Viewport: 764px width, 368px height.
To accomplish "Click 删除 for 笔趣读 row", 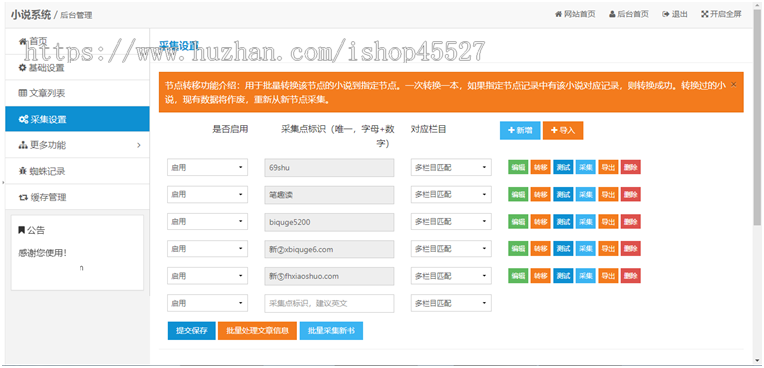I will (x=630, y=194).
